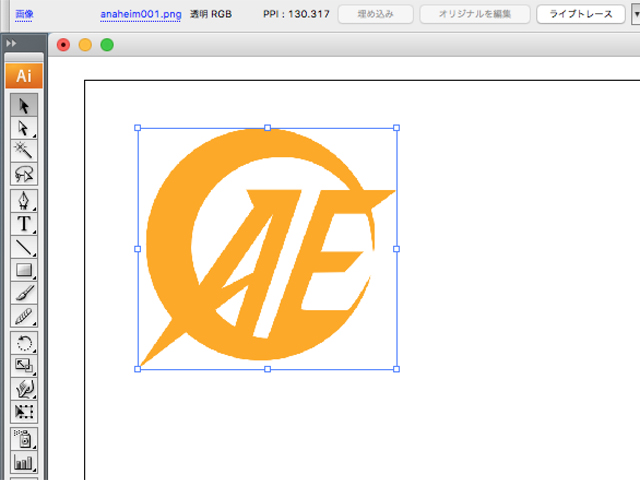Pick the Lasso tool
The image size is (640, 480).
click(x=24, y=174)
